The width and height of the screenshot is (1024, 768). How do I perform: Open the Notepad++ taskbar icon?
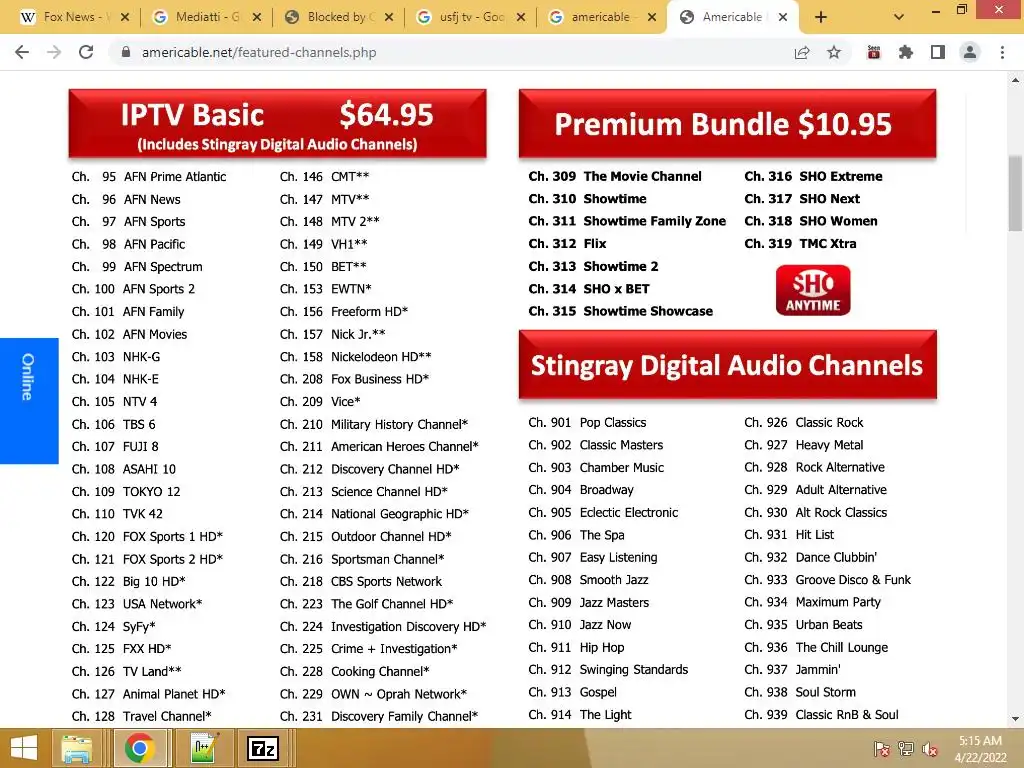click(x=203, y=748)
